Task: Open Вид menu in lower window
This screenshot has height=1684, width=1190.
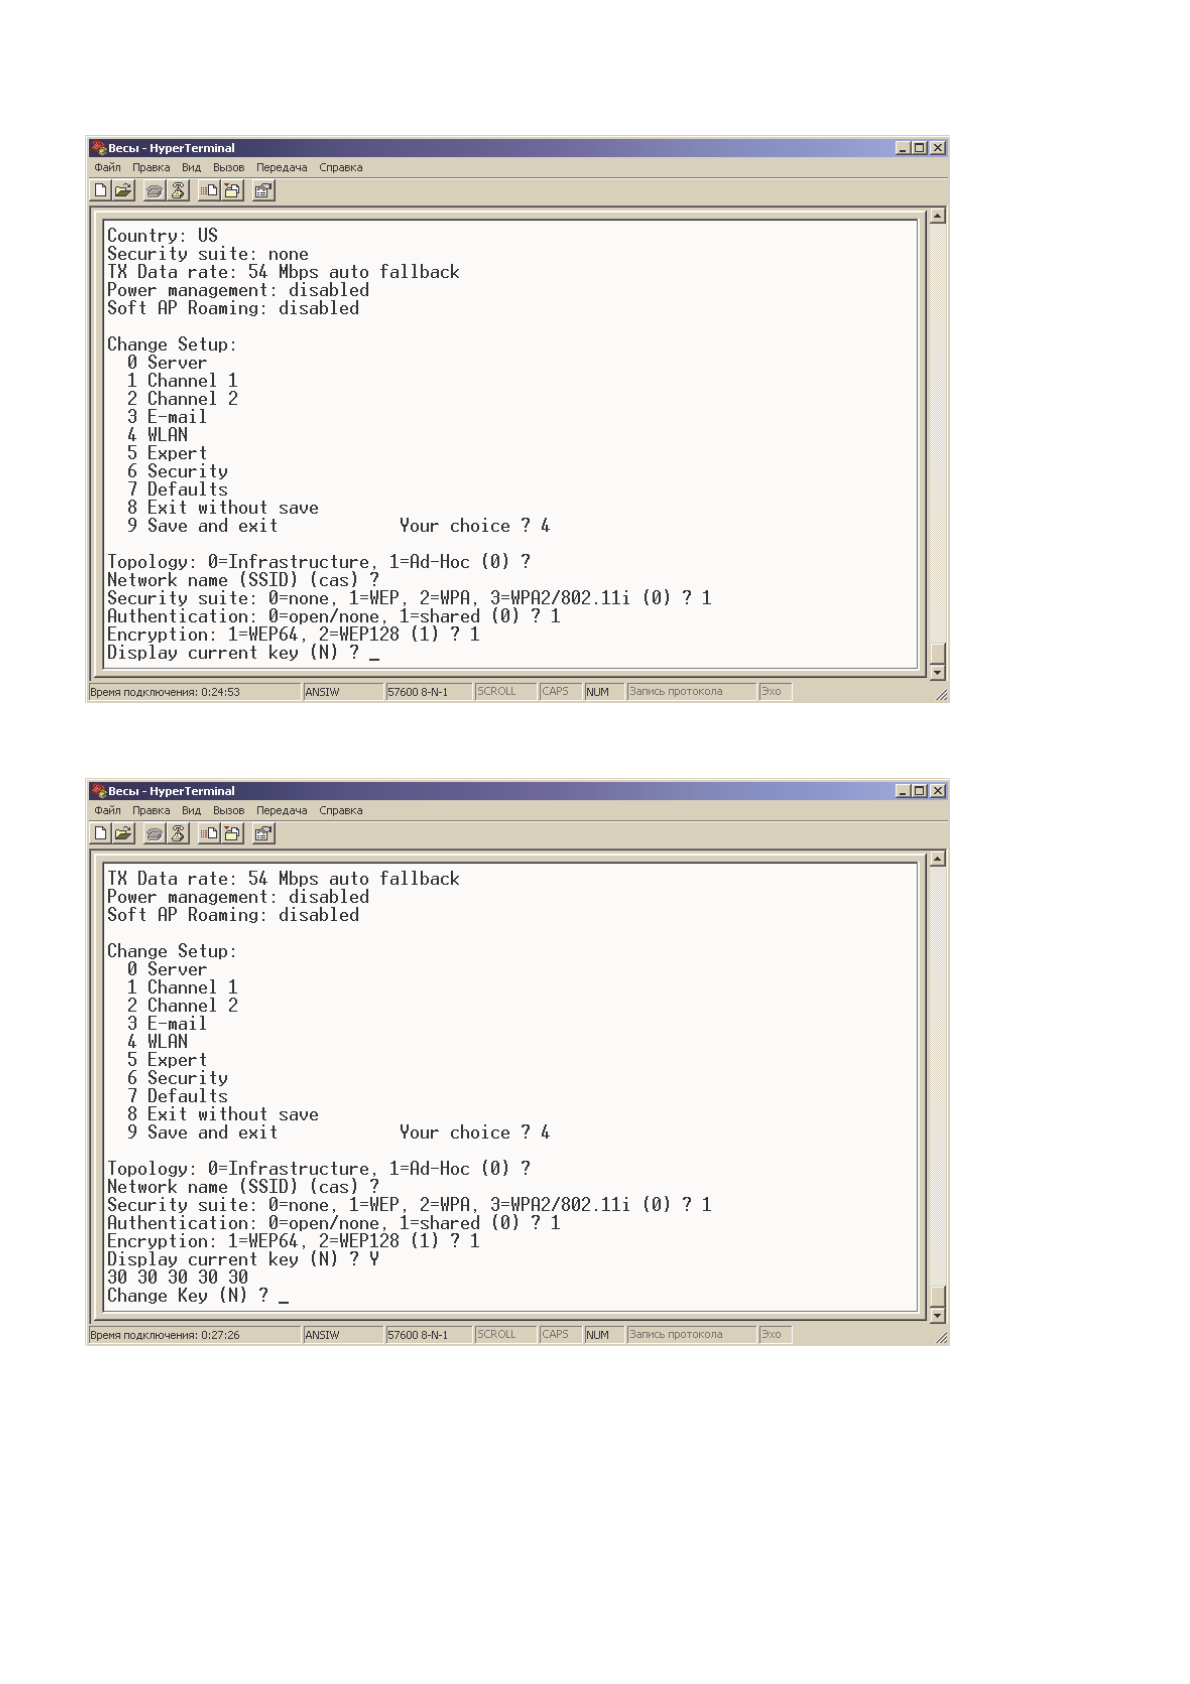Action: point(192,811)
